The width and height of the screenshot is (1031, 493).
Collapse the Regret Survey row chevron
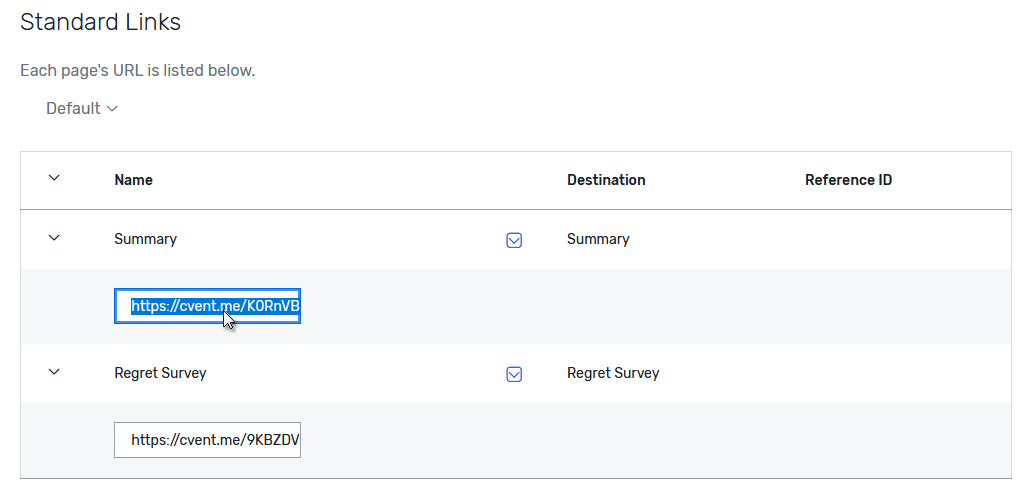[54, 372]
